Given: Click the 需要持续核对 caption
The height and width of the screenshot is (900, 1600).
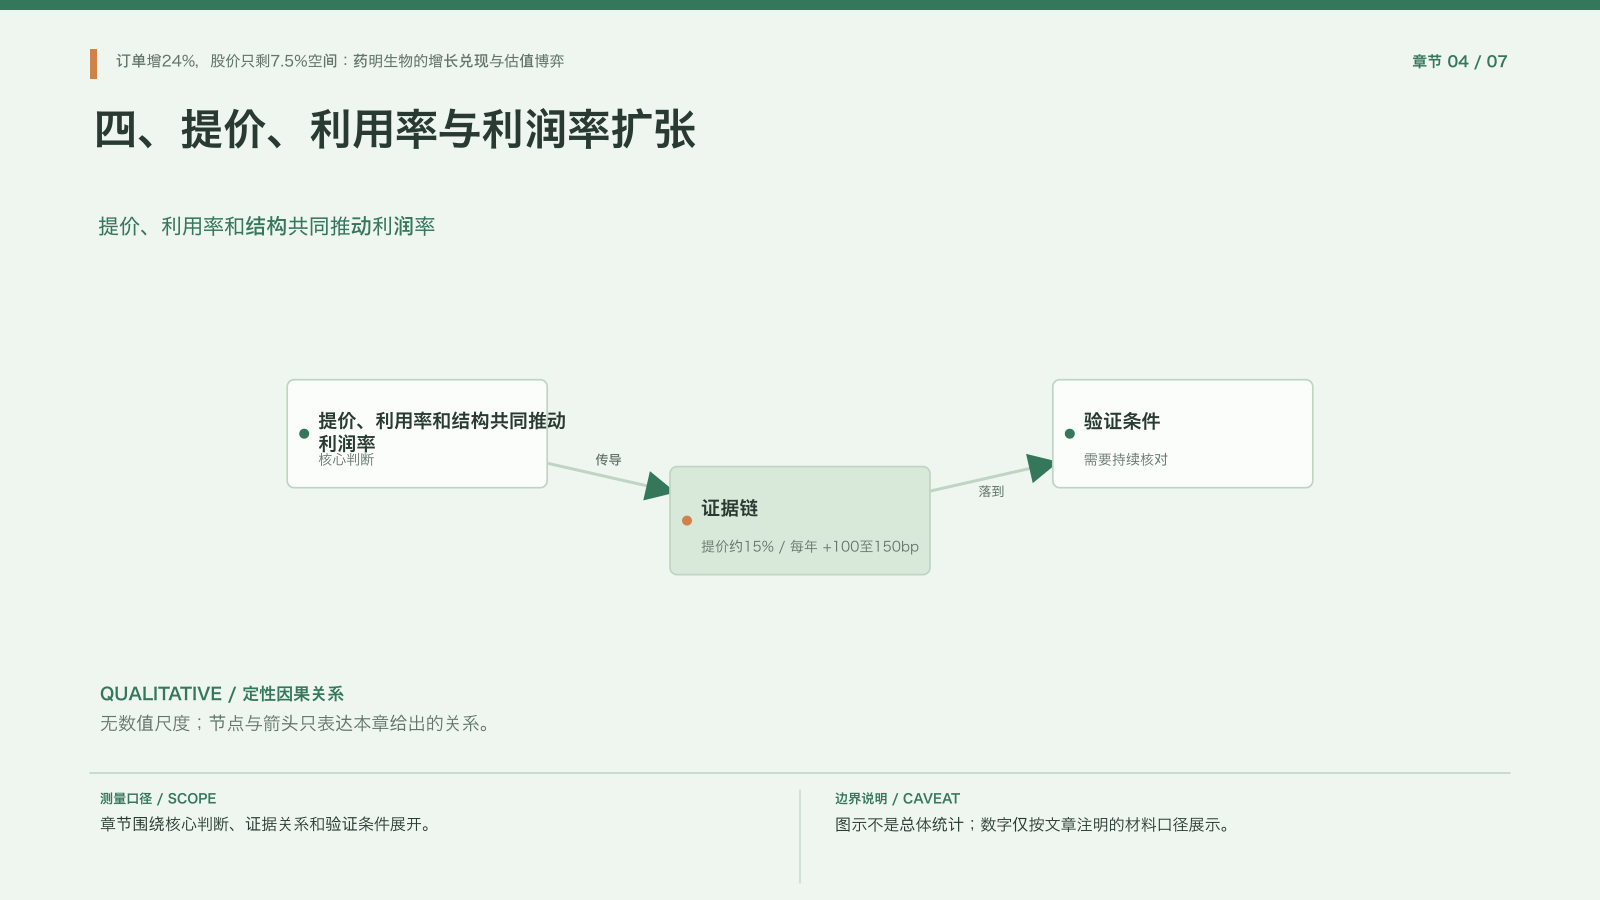Looking at the screenshot, I should click(1126, 460).
